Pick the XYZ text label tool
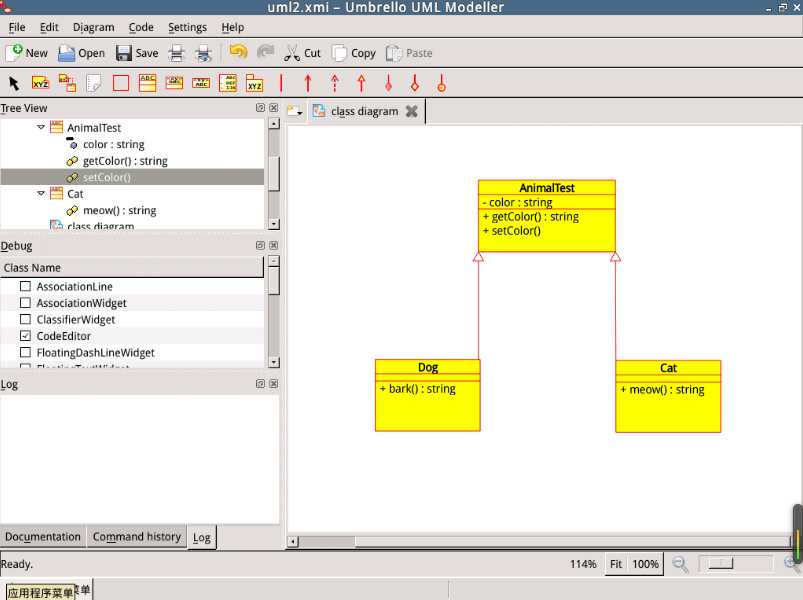The width and height of the screenshot is (803, 600). coord(40,83)
